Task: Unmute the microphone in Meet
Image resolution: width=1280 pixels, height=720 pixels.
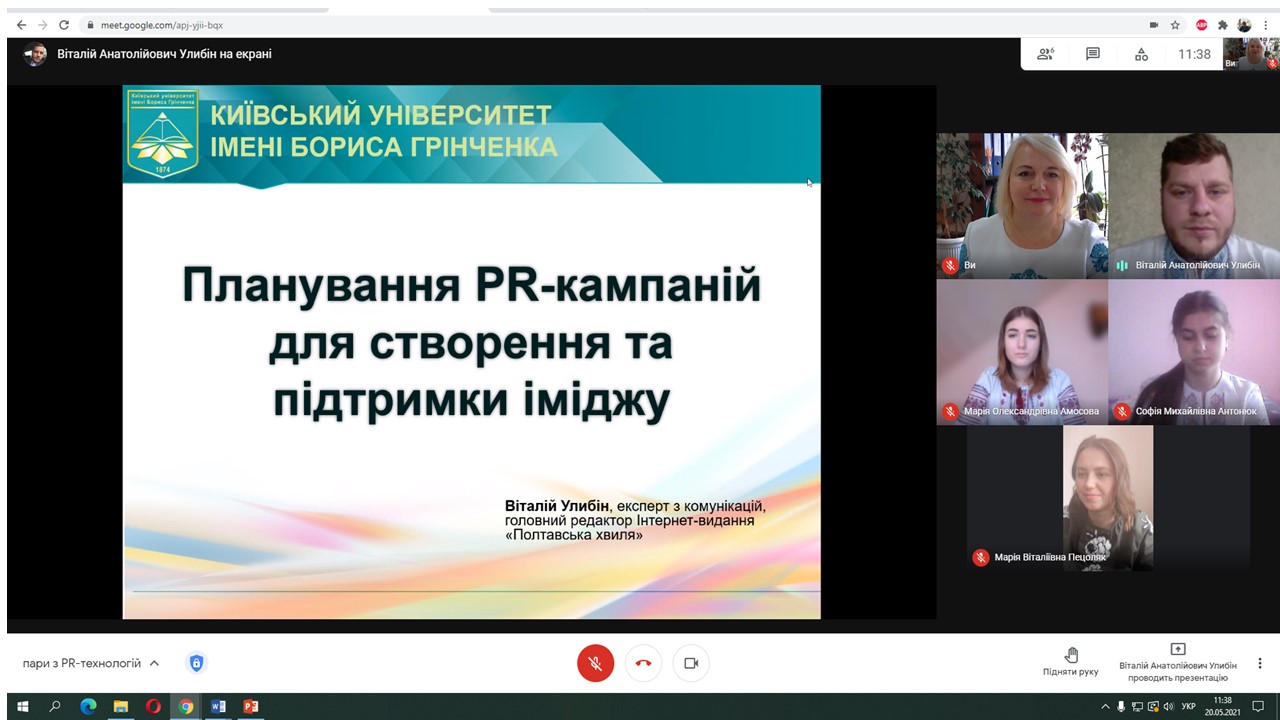Action: tap(595, 663)
